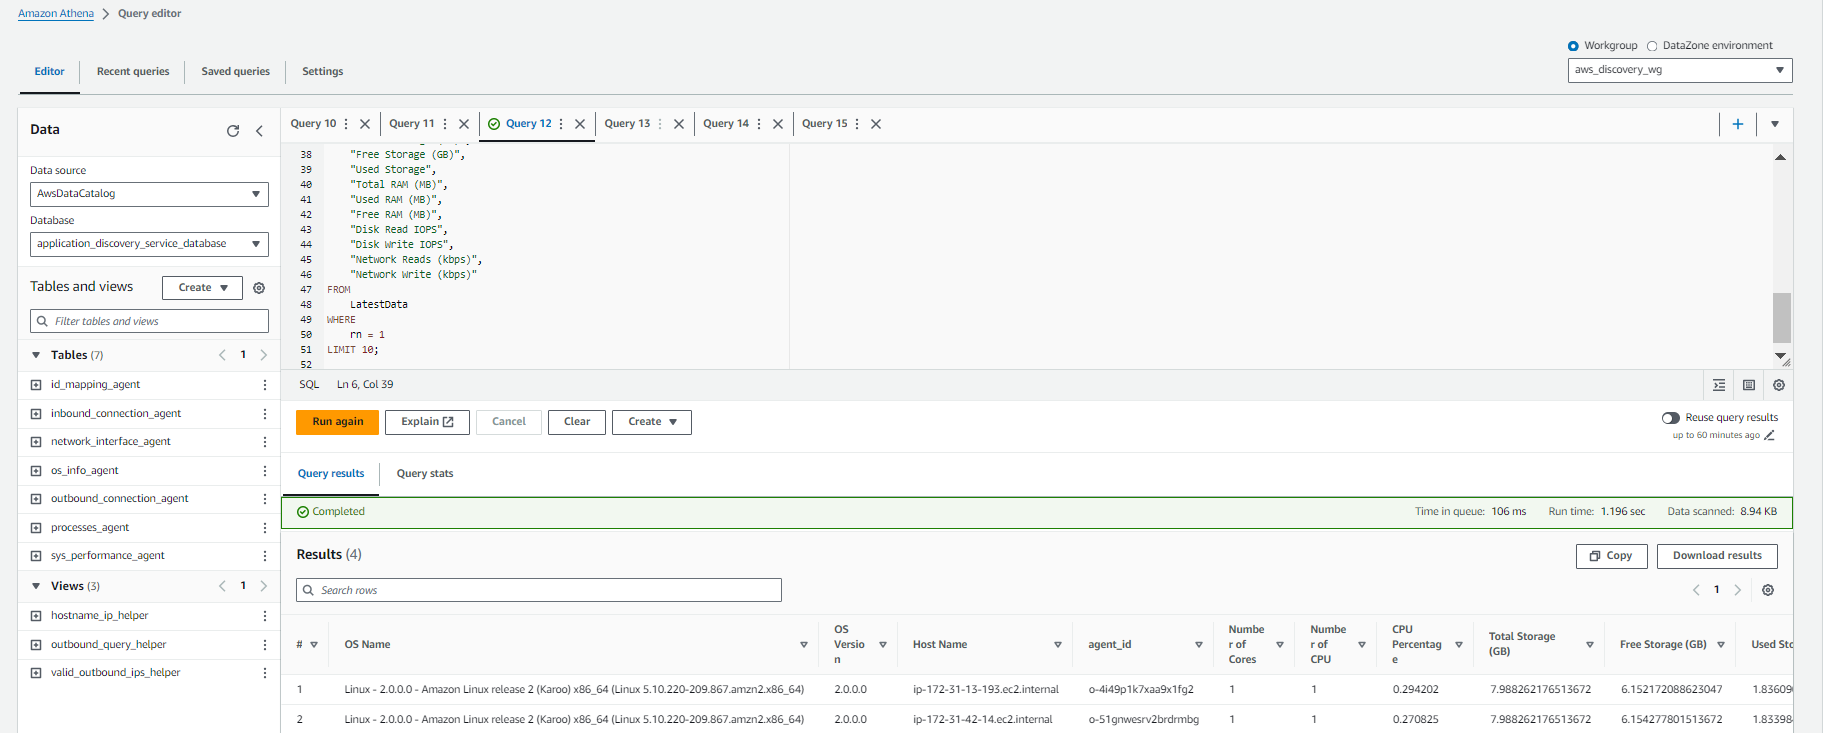The image size is (1823, 733).
Task: Click the format query icon
Action: click(x=1719, y=385)
